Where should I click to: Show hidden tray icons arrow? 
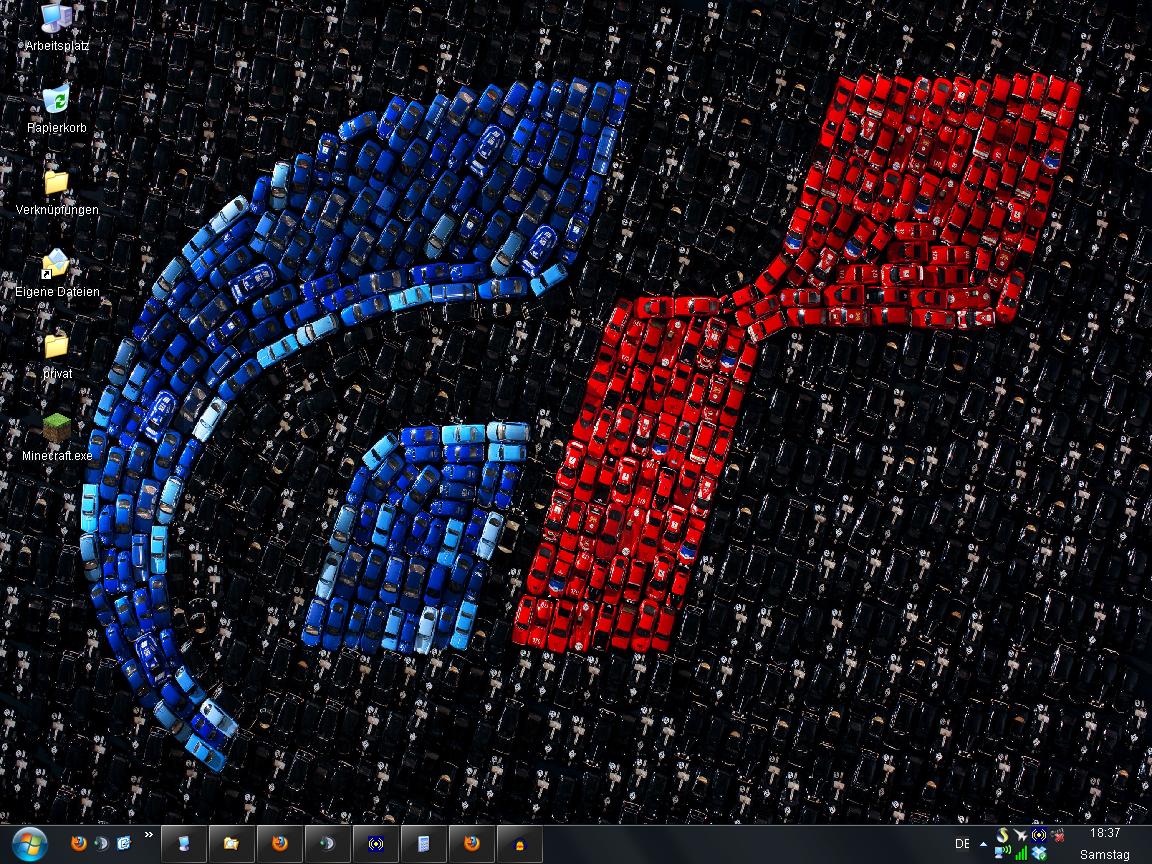click(x=983, y=844)
